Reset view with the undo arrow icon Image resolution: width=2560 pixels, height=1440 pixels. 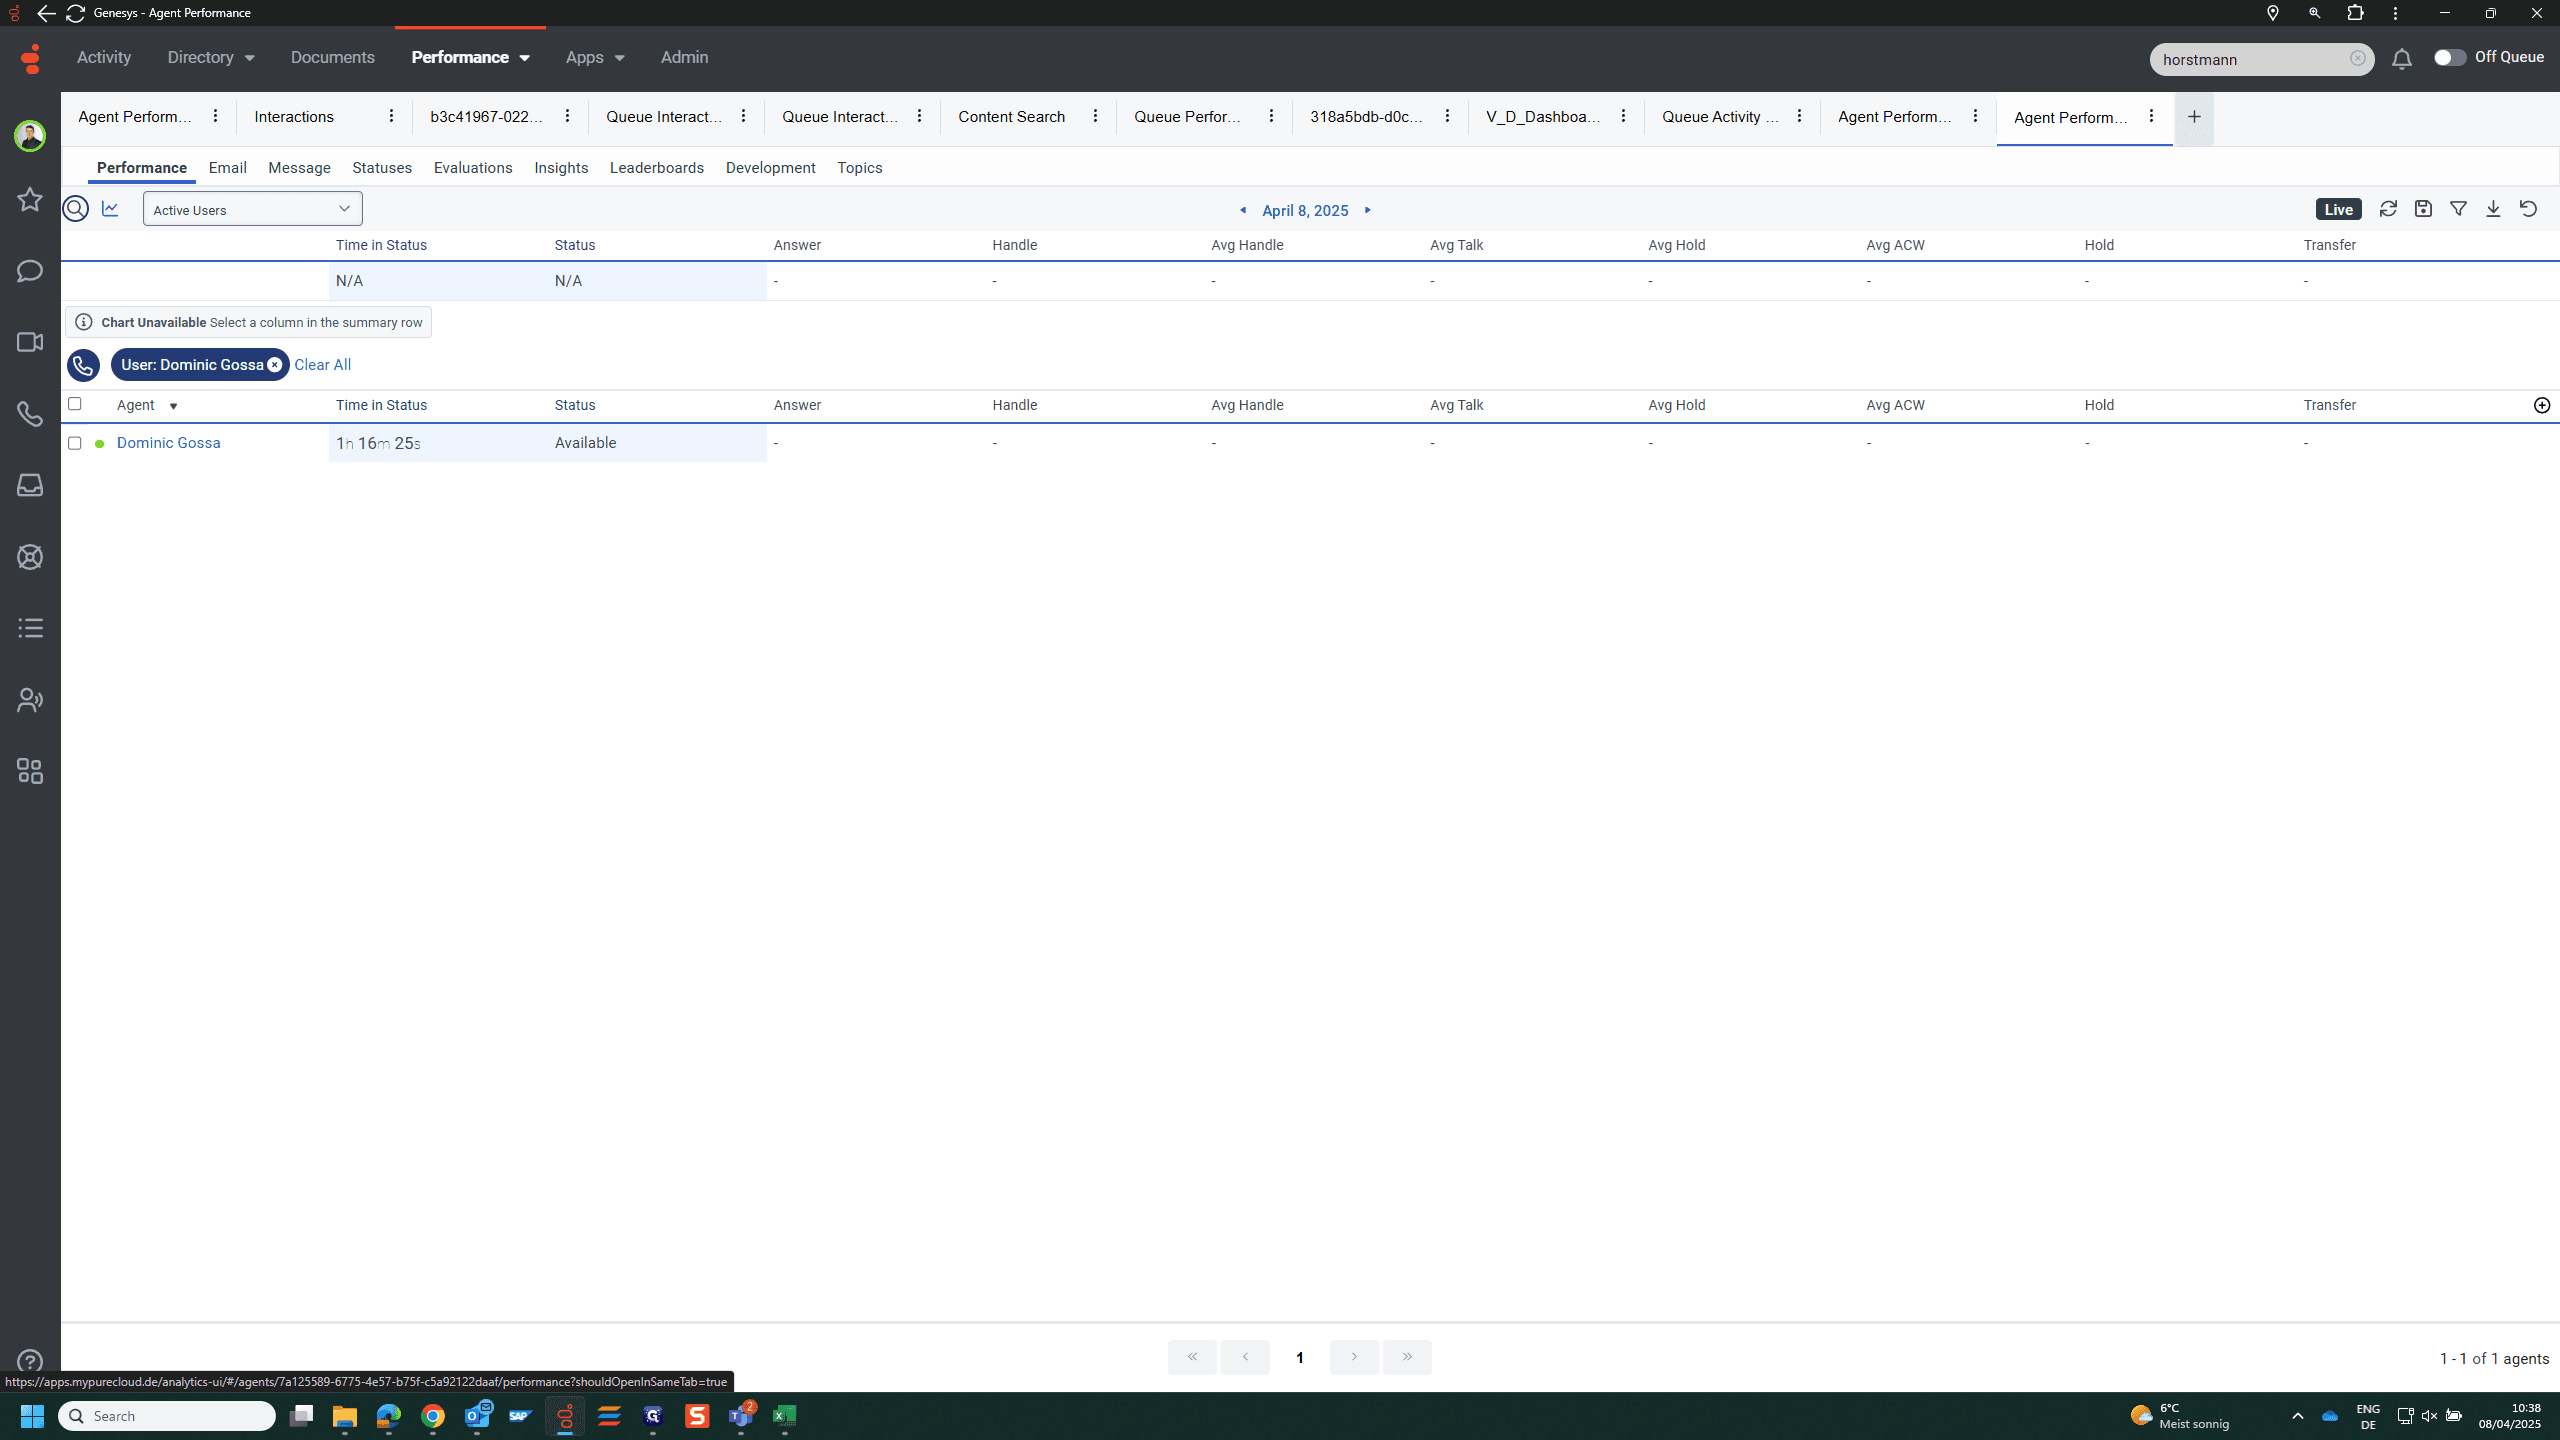click(2528, 209)
